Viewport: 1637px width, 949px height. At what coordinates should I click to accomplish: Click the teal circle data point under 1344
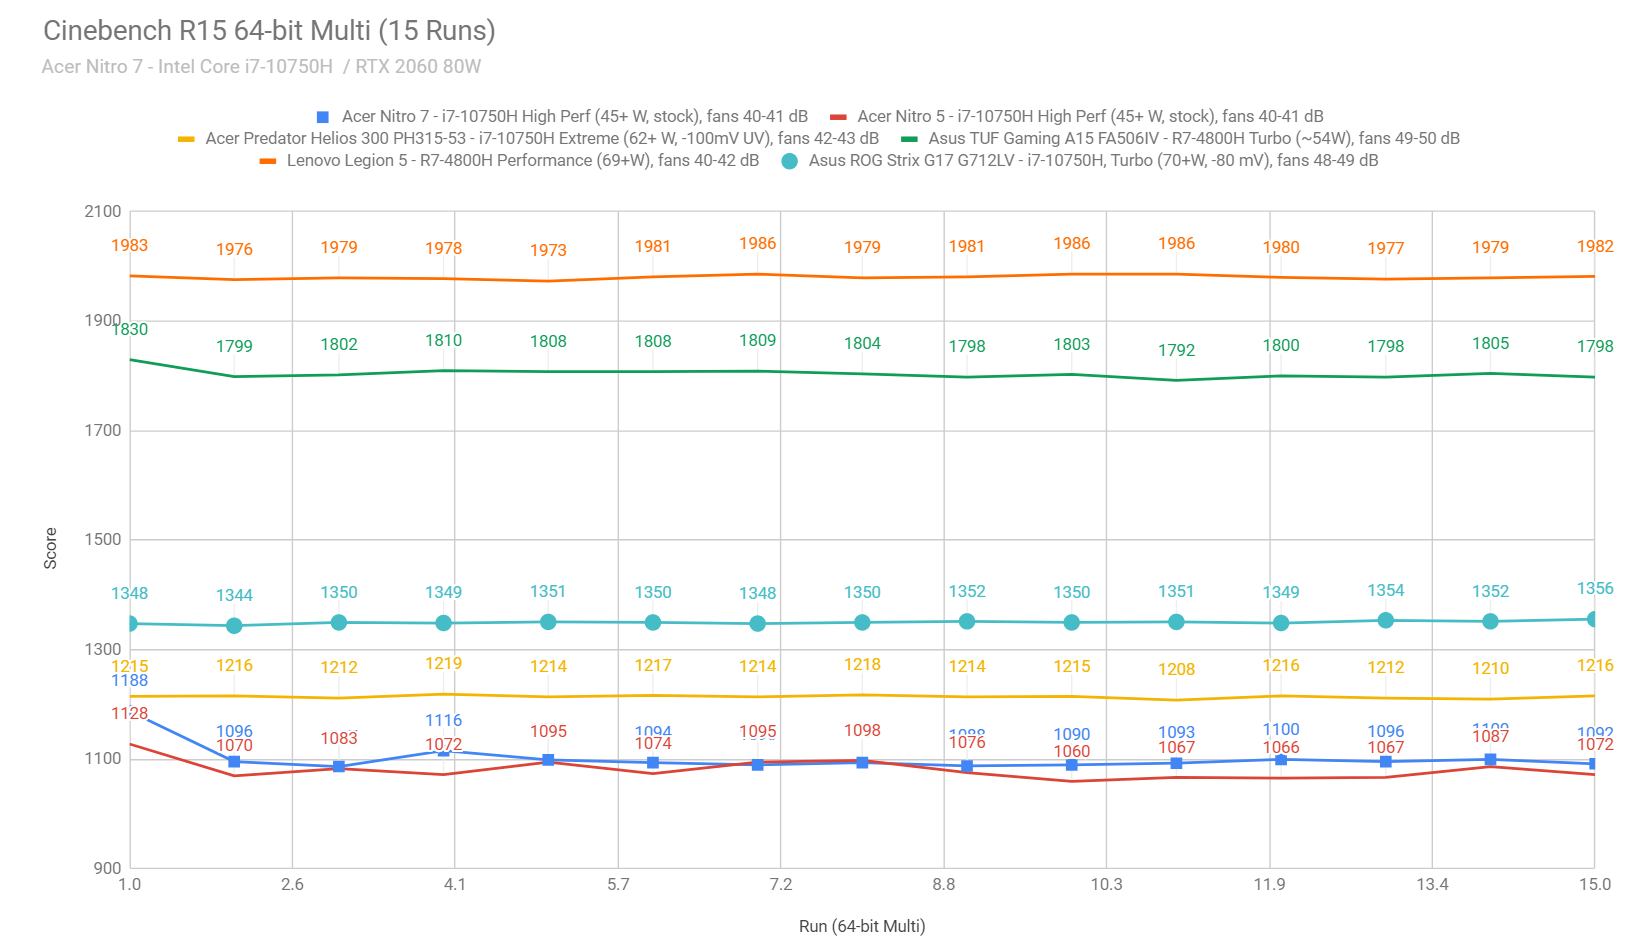pyautogui.click(x=234, y=626)
